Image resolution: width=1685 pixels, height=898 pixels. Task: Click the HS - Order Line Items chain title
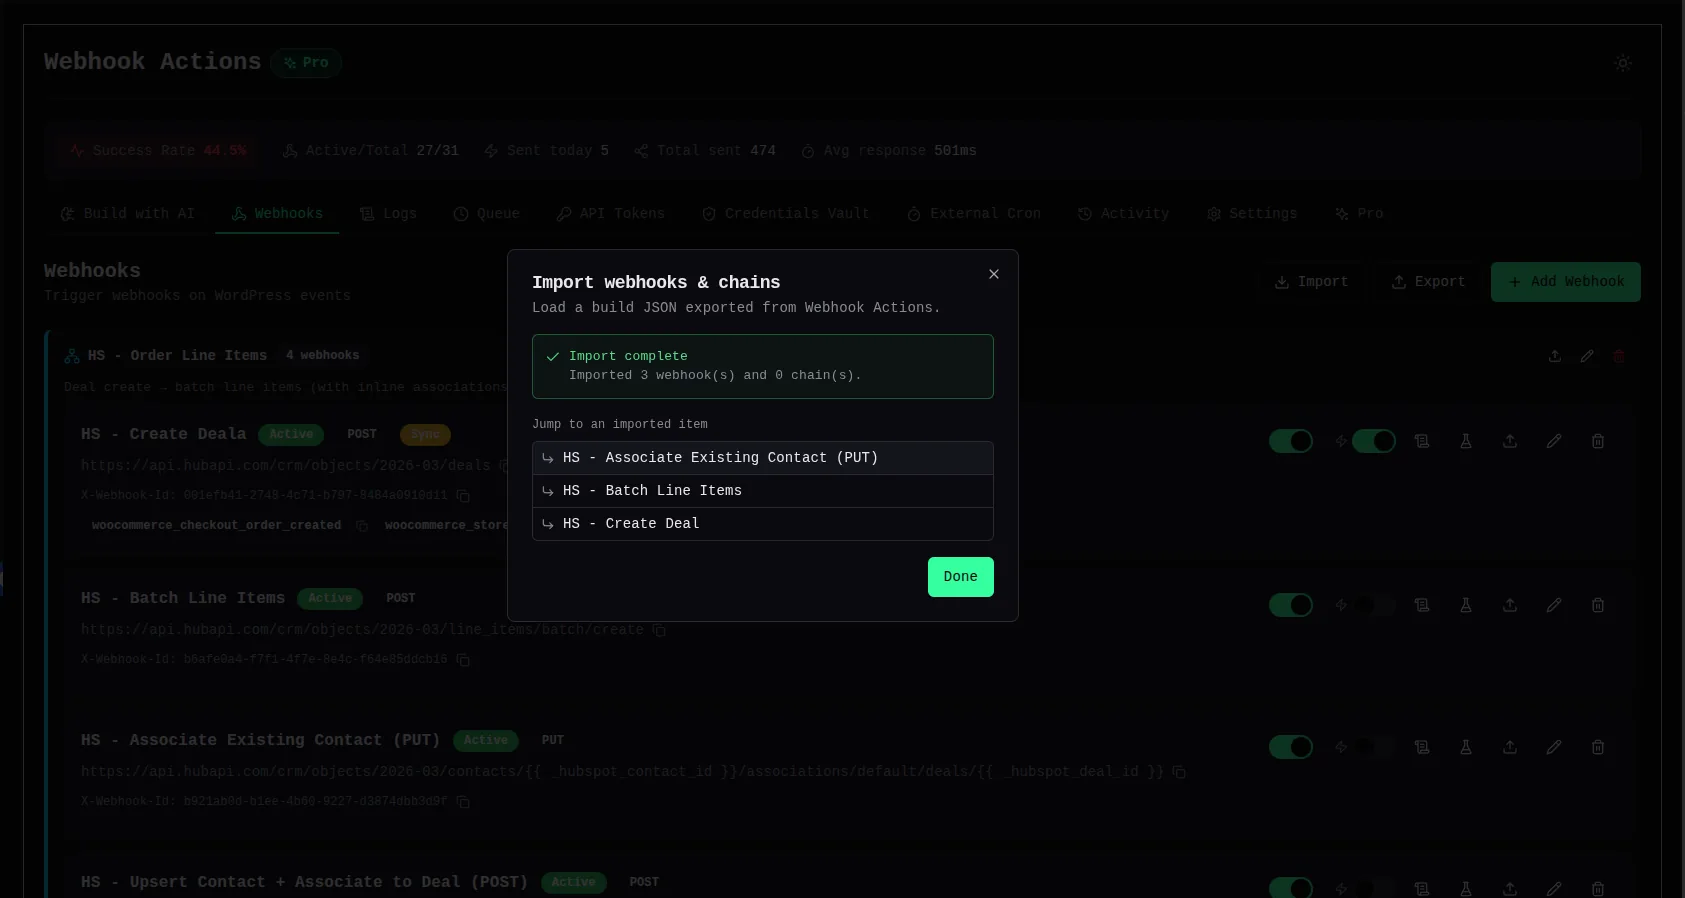[x=178, y=356]
